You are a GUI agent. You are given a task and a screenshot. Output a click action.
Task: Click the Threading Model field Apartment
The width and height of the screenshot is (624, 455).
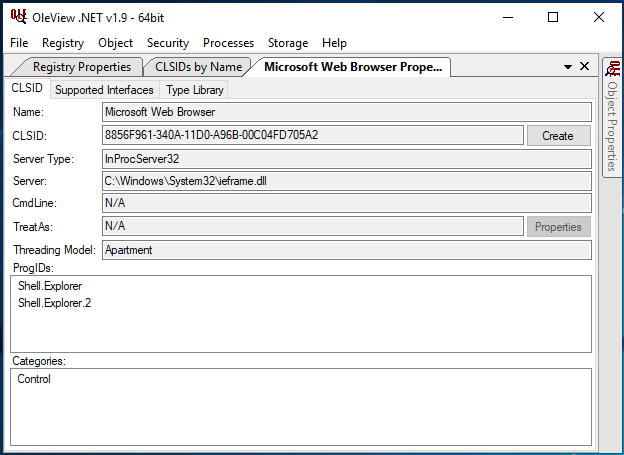point(347,250)
